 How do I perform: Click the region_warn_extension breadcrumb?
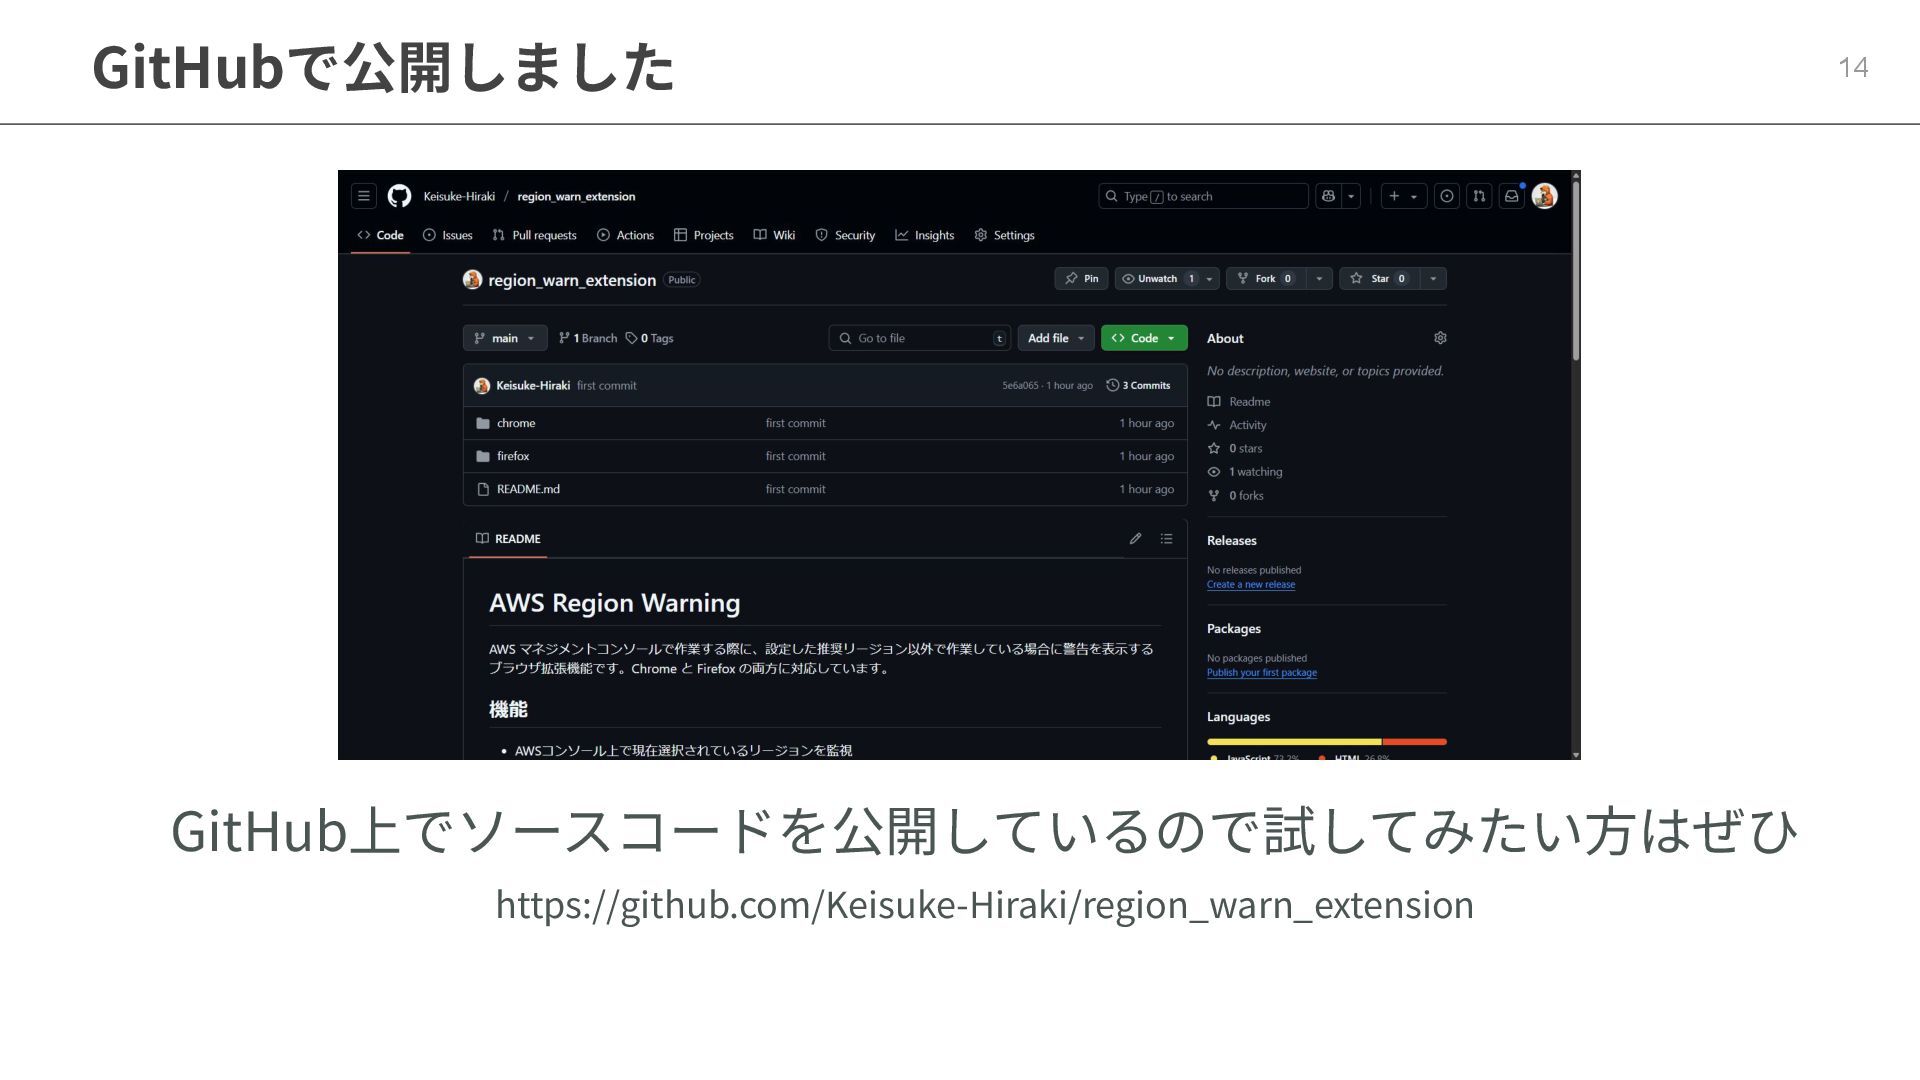pos(576,196)
